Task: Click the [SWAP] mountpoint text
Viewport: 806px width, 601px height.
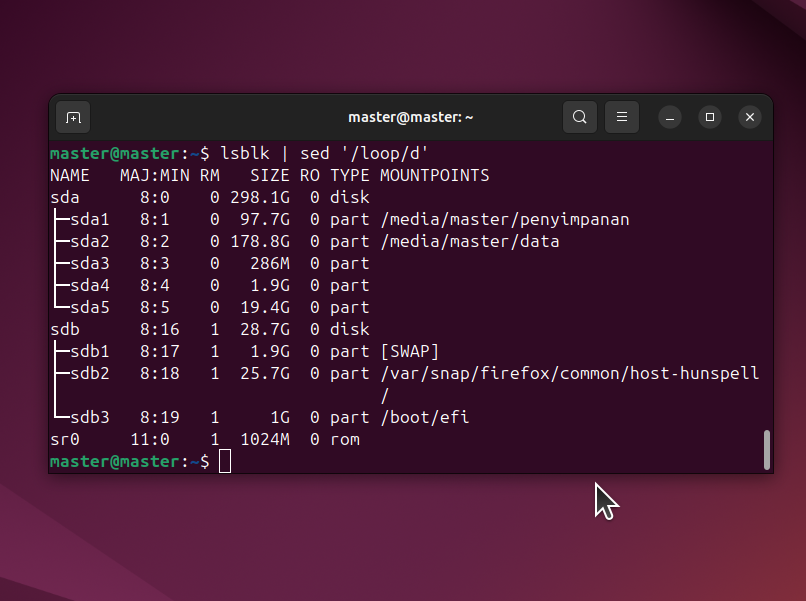Action: pos(410,352)
